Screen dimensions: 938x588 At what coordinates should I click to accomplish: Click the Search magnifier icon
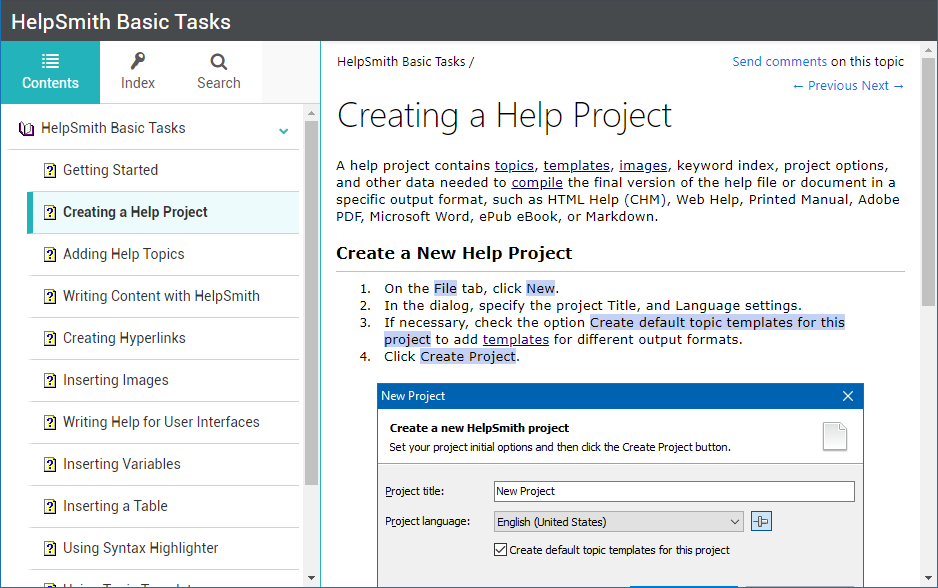pos(219,62)
